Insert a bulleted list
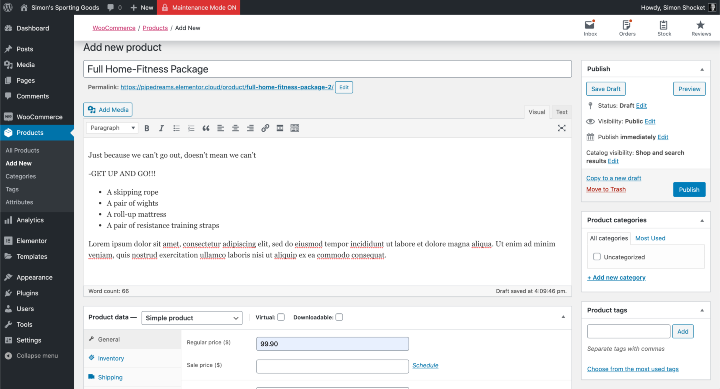 click(176, 128)
